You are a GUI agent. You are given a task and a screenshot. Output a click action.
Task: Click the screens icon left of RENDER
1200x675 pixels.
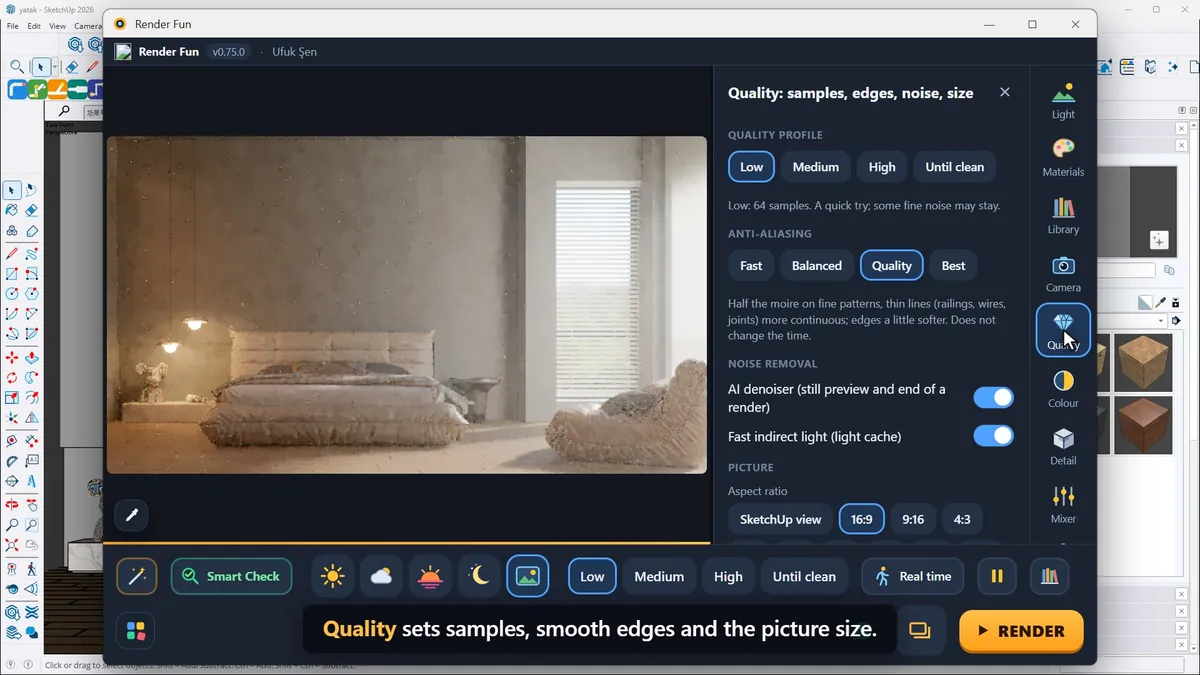(x=920, y=631)
